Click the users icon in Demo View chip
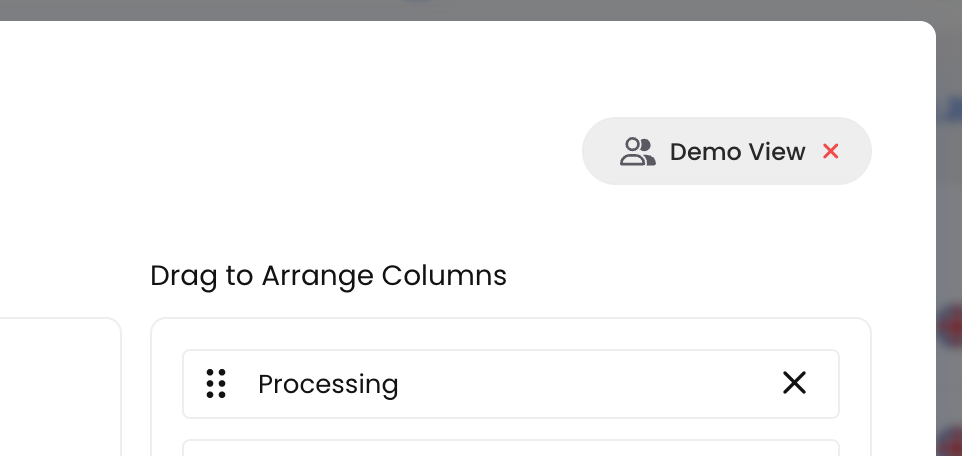 637,152
